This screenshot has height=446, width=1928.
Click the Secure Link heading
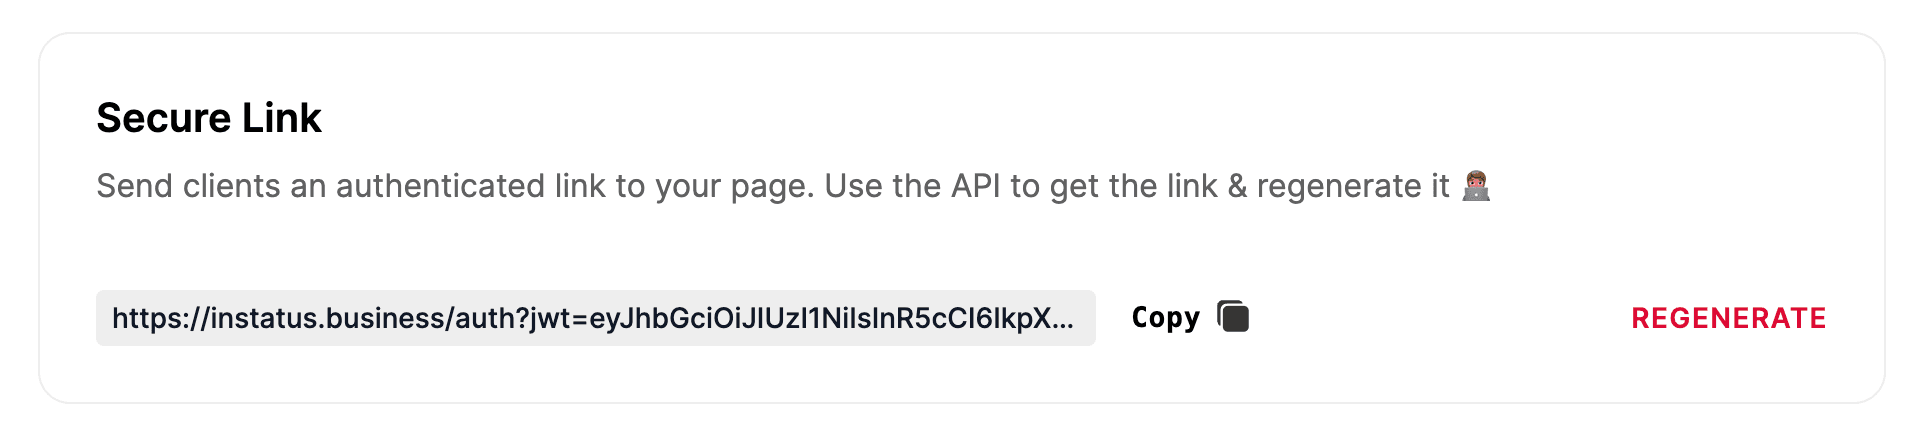pos(208,118)
